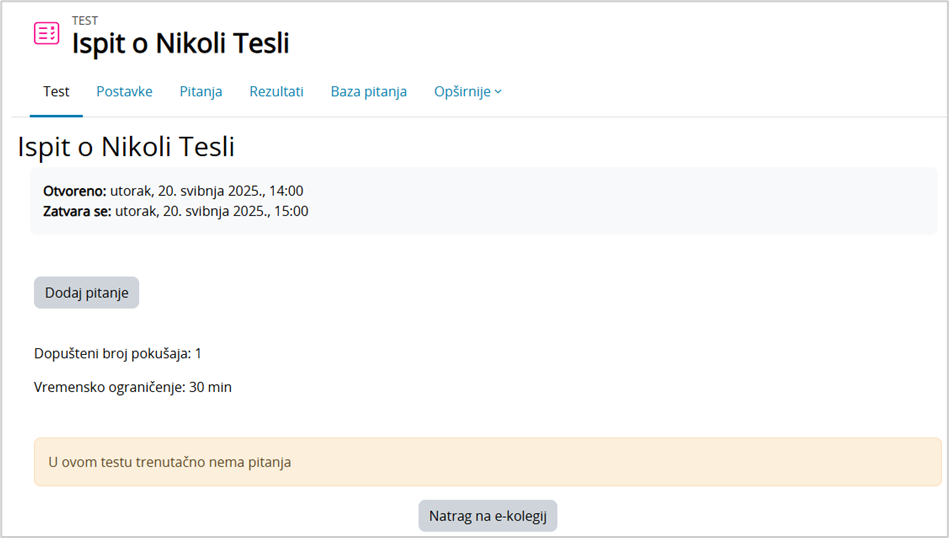Image resolution: width=949 pixels, height=538 pixels.
Task: View the Rezultati tab
Action: 276,92
